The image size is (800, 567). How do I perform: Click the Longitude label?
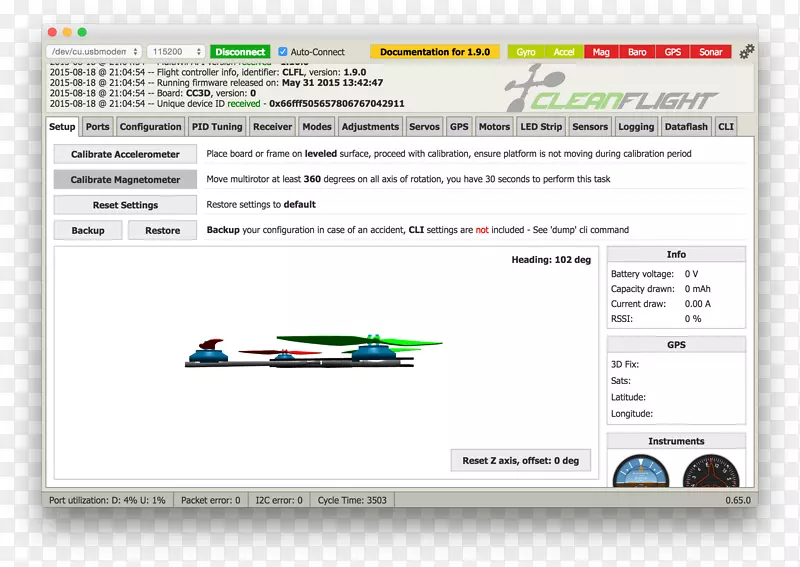click(632, 413)
